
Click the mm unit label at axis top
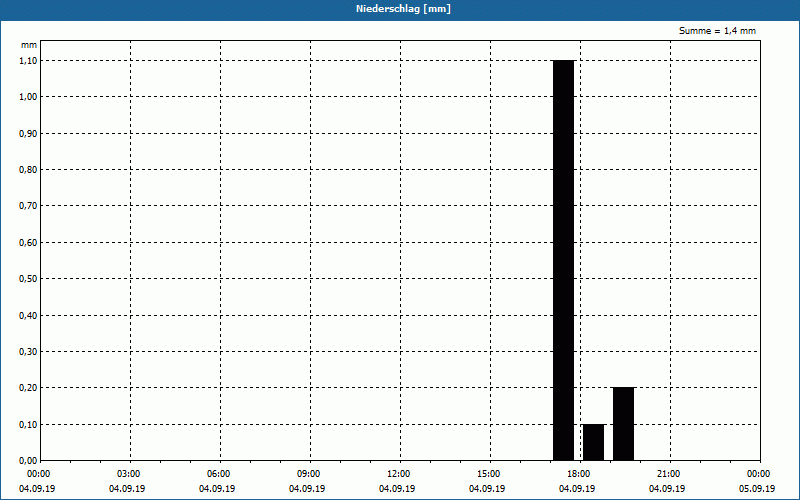pyautogui.click(x=29, y=45)
